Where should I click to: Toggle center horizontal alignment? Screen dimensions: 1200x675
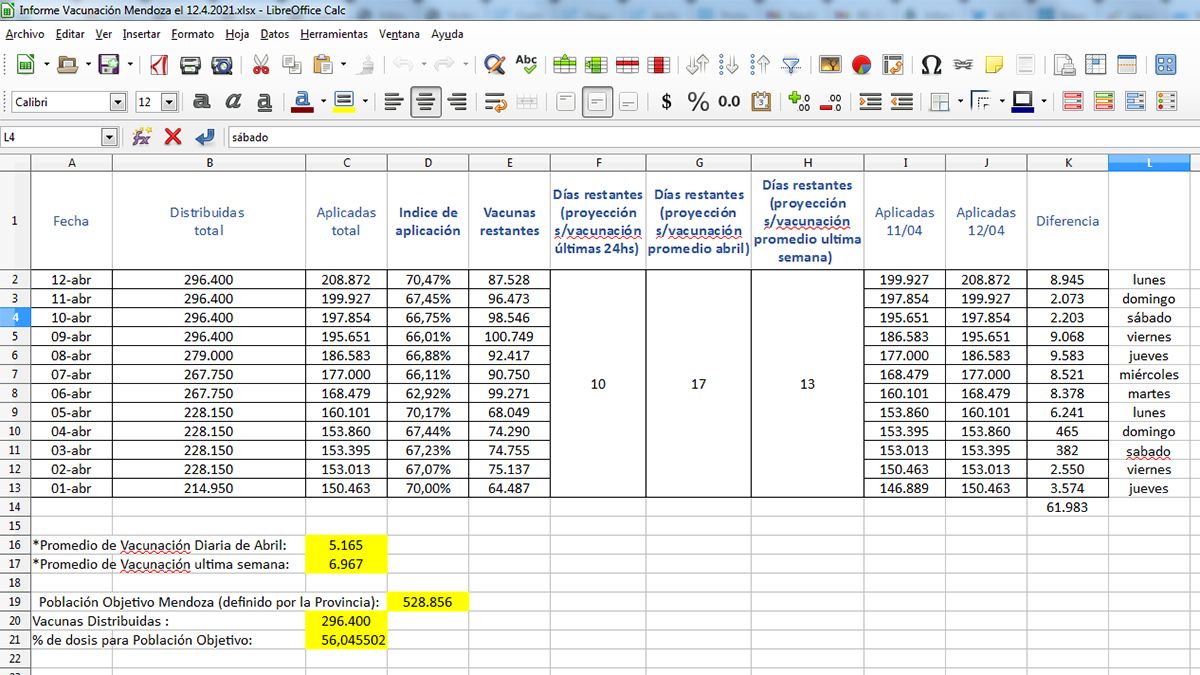point(426,102)
